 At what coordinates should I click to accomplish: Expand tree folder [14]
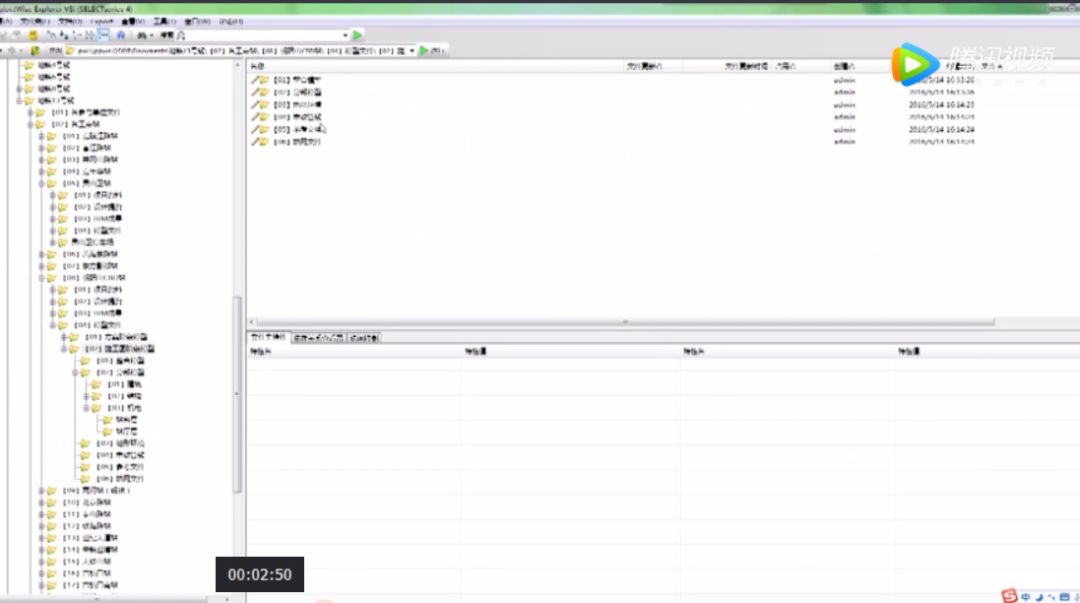(x=41, y=549)
